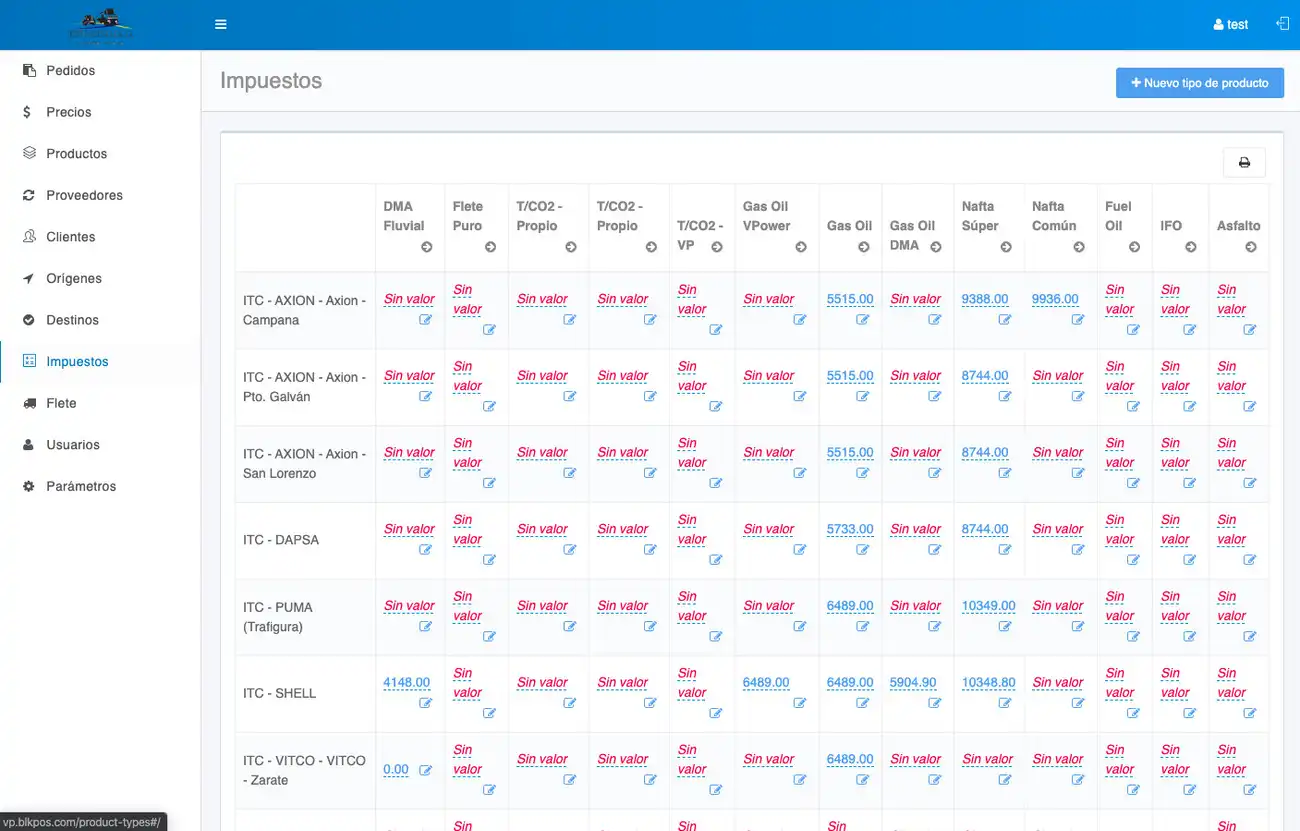The image size is (1300, 831).
Task: Edit Gas Oil value for Axion Campana row
Action: pos(863,320)
